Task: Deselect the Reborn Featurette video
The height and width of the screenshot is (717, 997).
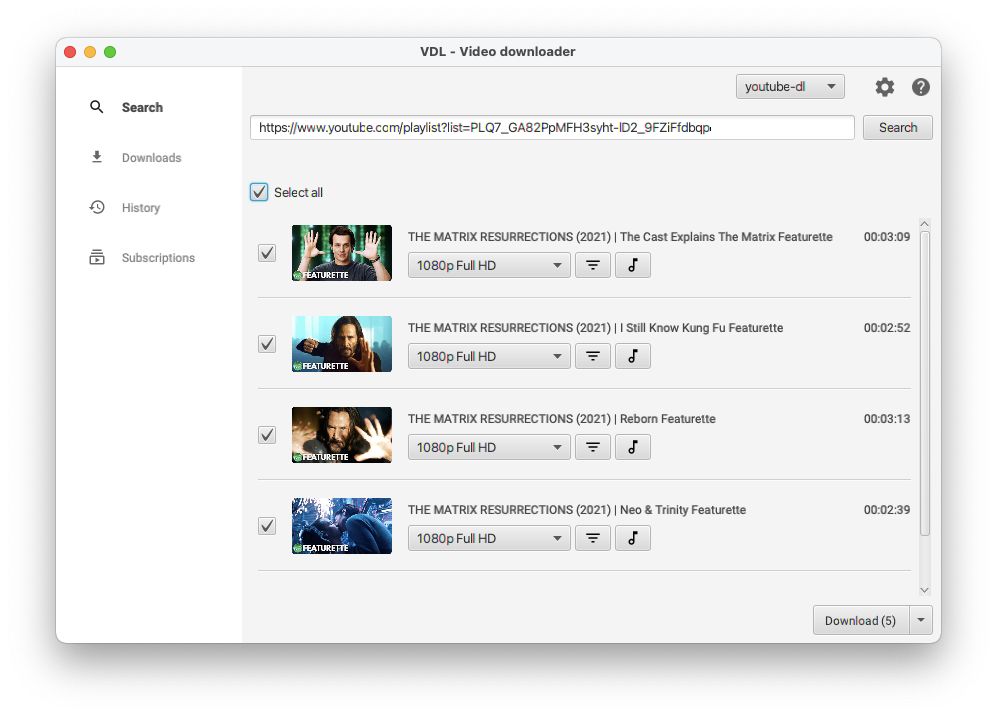Action: tap(266, 435)
